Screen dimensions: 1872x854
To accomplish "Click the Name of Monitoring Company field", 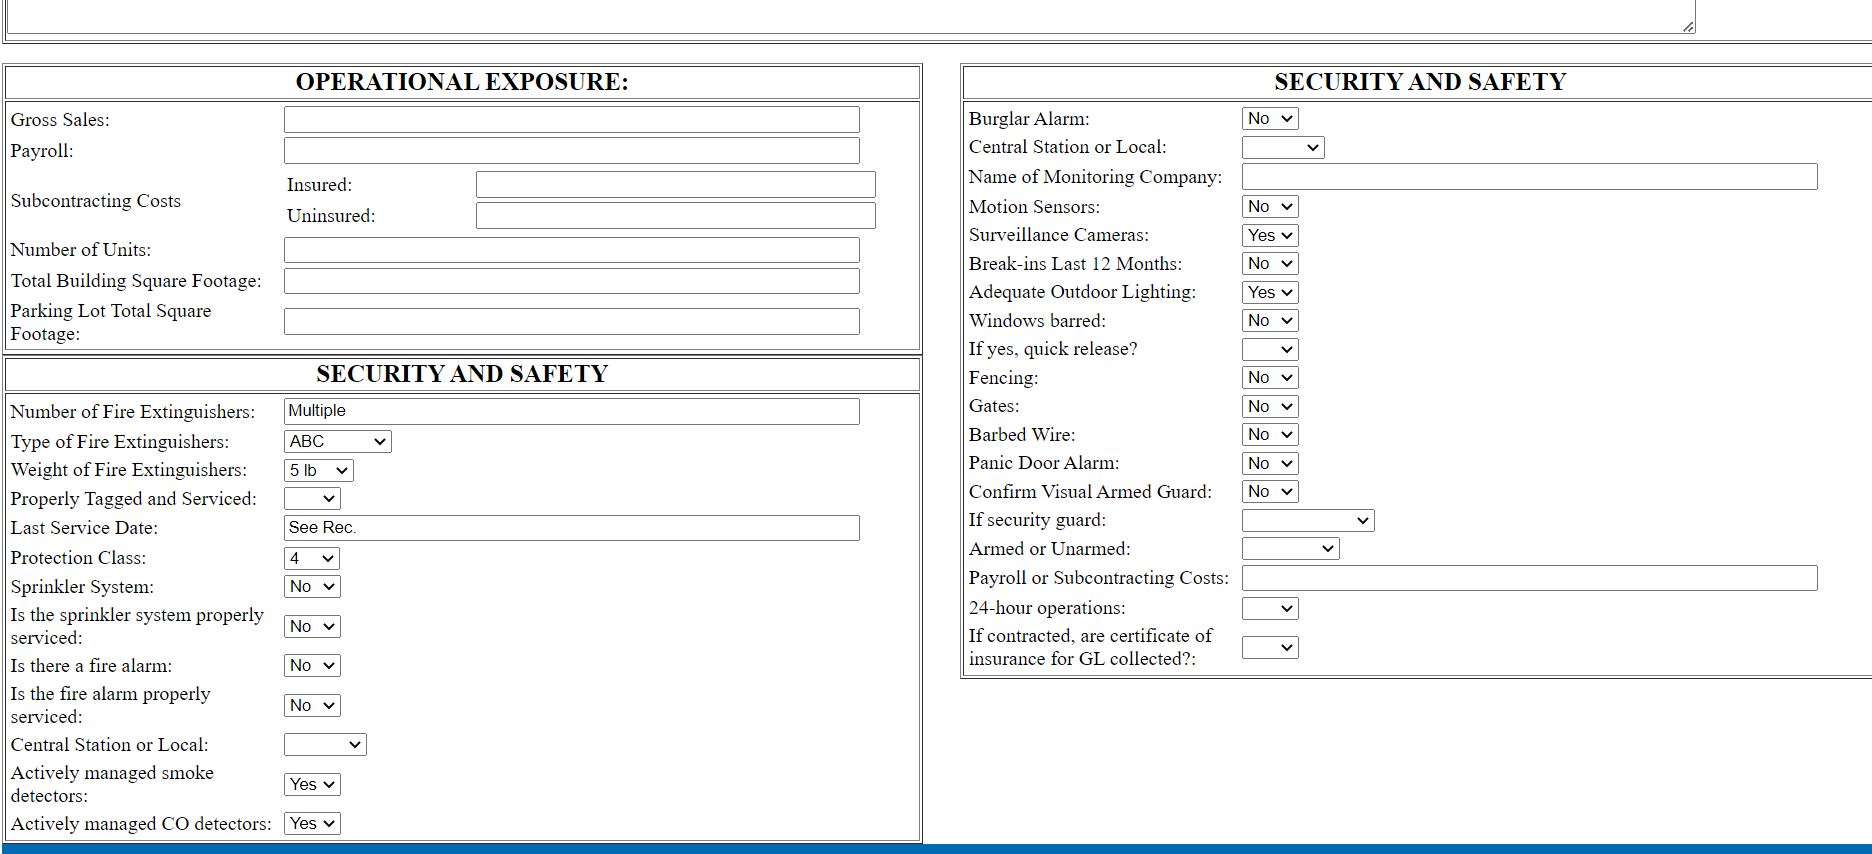I will (1529, 177).
